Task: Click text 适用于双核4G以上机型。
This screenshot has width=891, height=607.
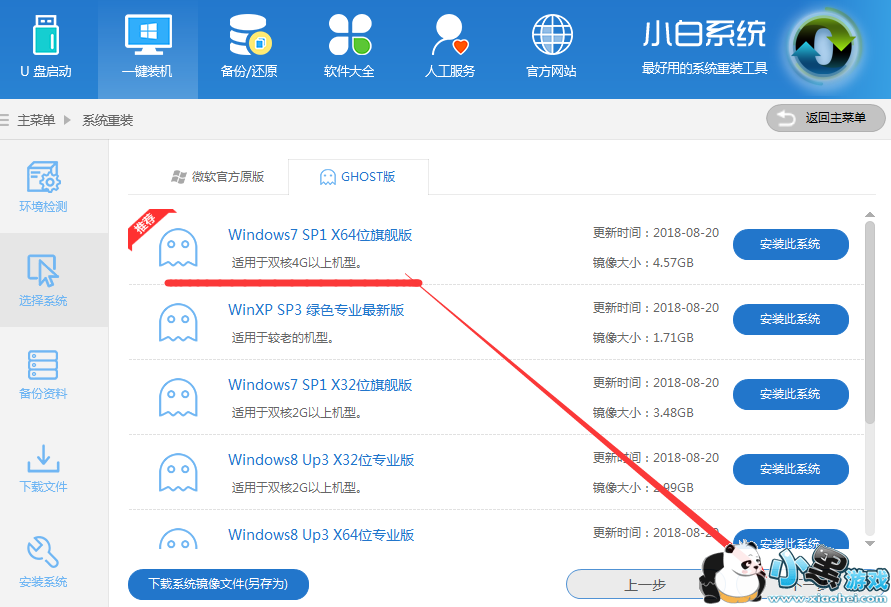Action: point(296,263)
